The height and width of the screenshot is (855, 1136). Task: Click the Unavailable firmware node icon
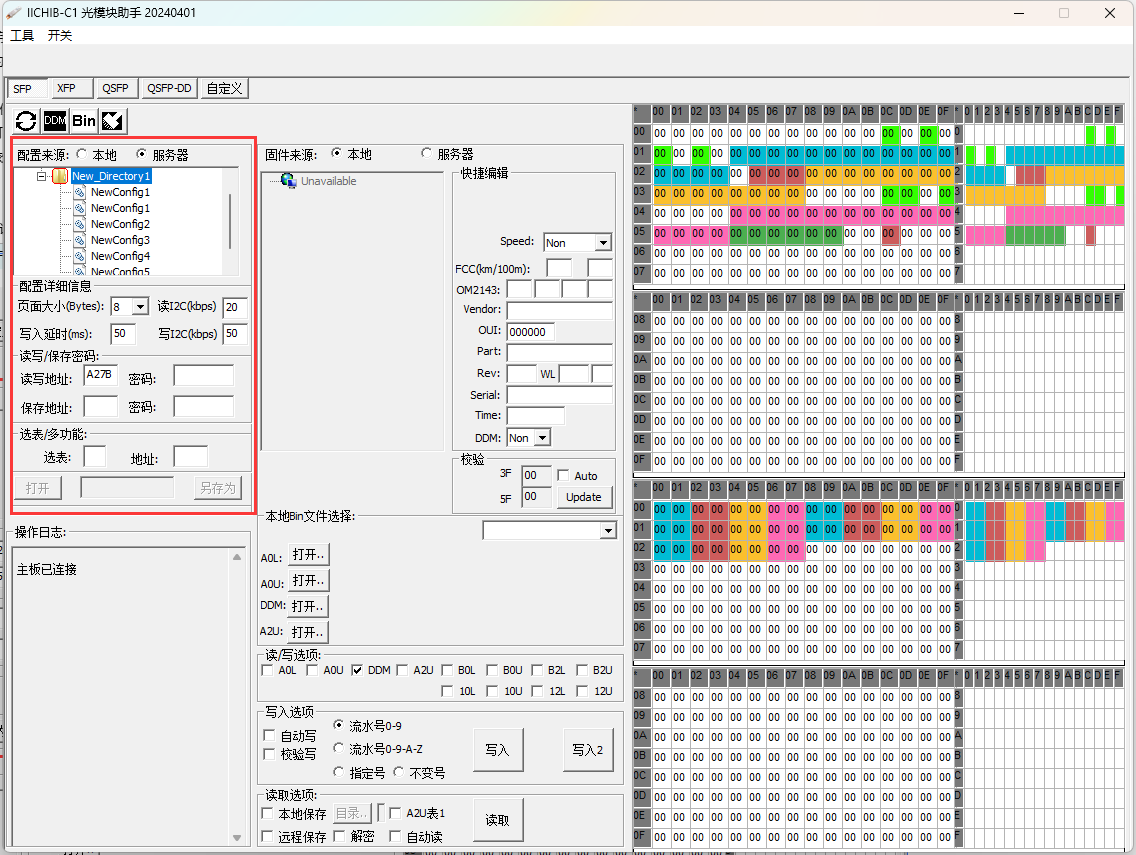pos(289,181)
